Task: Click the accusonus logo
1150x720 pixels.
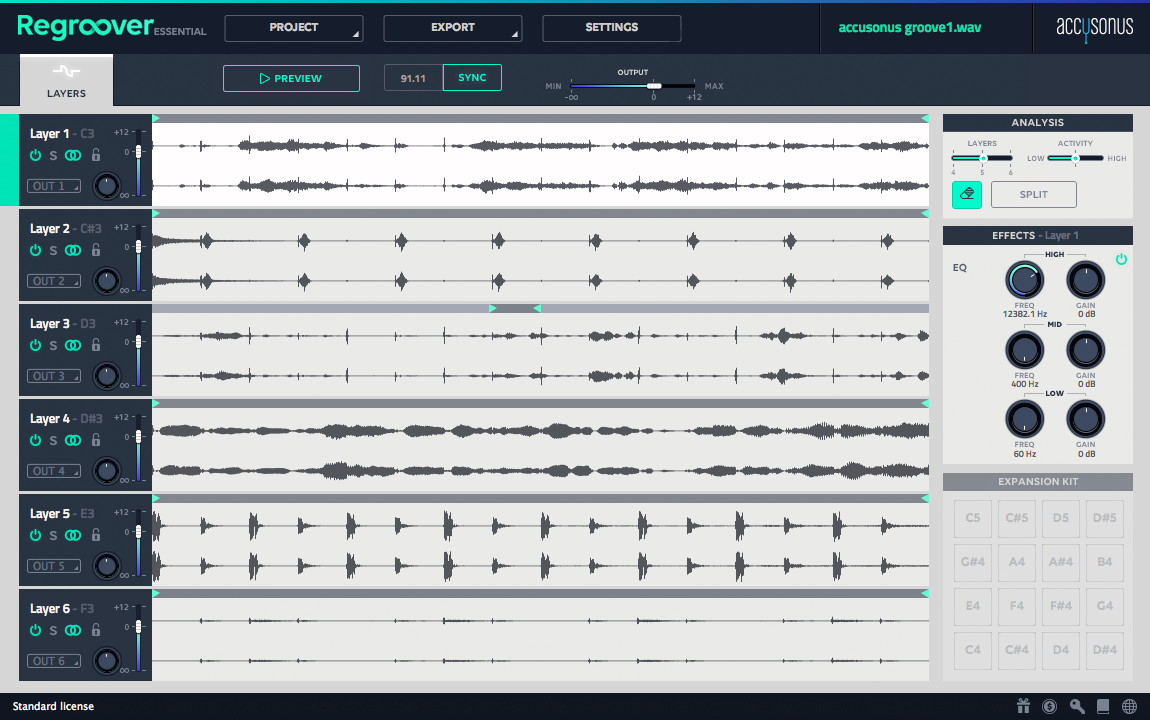Action: (x=1094, y=28)
